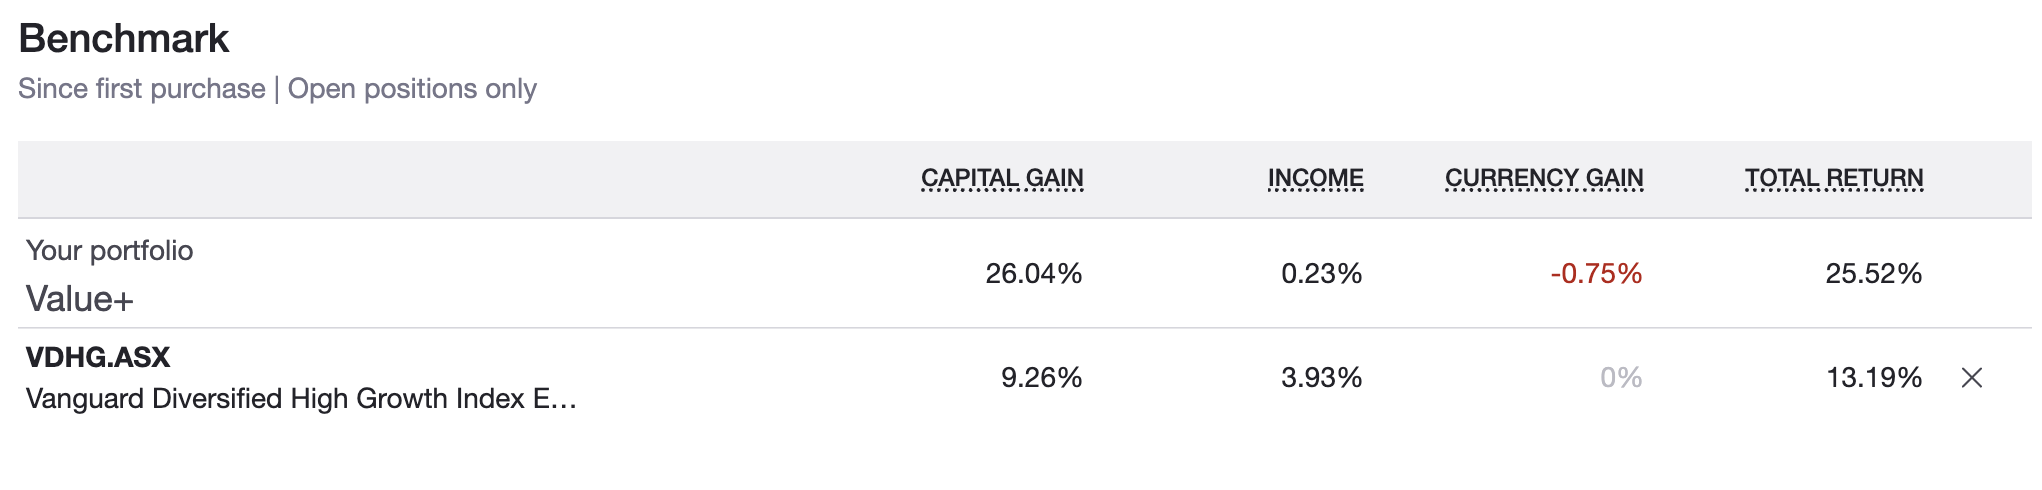Click the VDHG capital gain value 9.26%
This screenshot has width=2042, height=490.
tap(1041, 378)
